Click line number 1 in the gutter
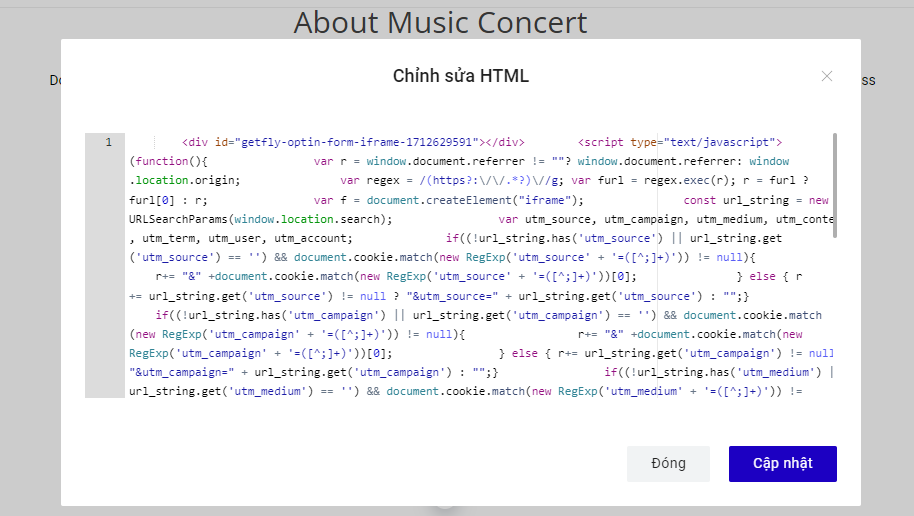 tap(108, 142)
